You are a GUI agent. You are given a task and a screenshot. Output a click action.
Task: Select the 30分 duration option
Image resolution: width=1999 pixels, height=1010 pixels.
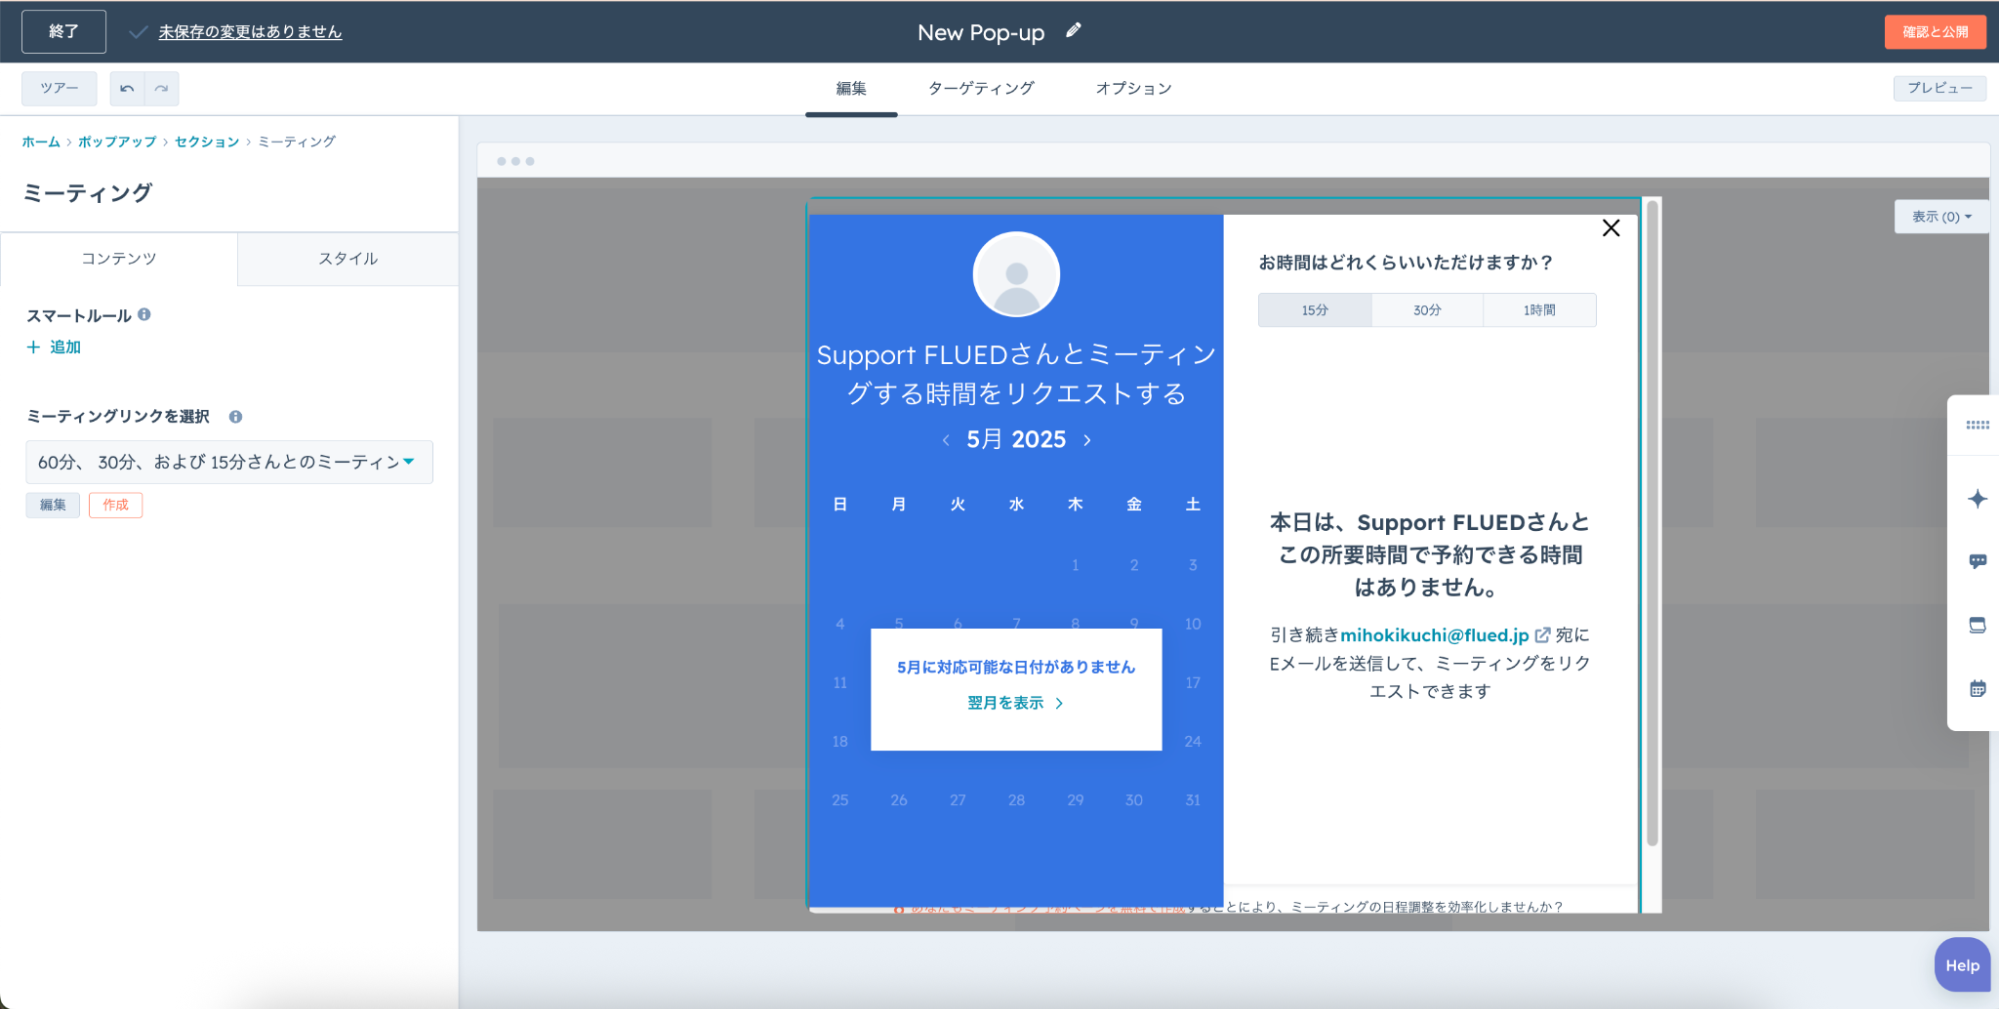(x=1427, y=310)
